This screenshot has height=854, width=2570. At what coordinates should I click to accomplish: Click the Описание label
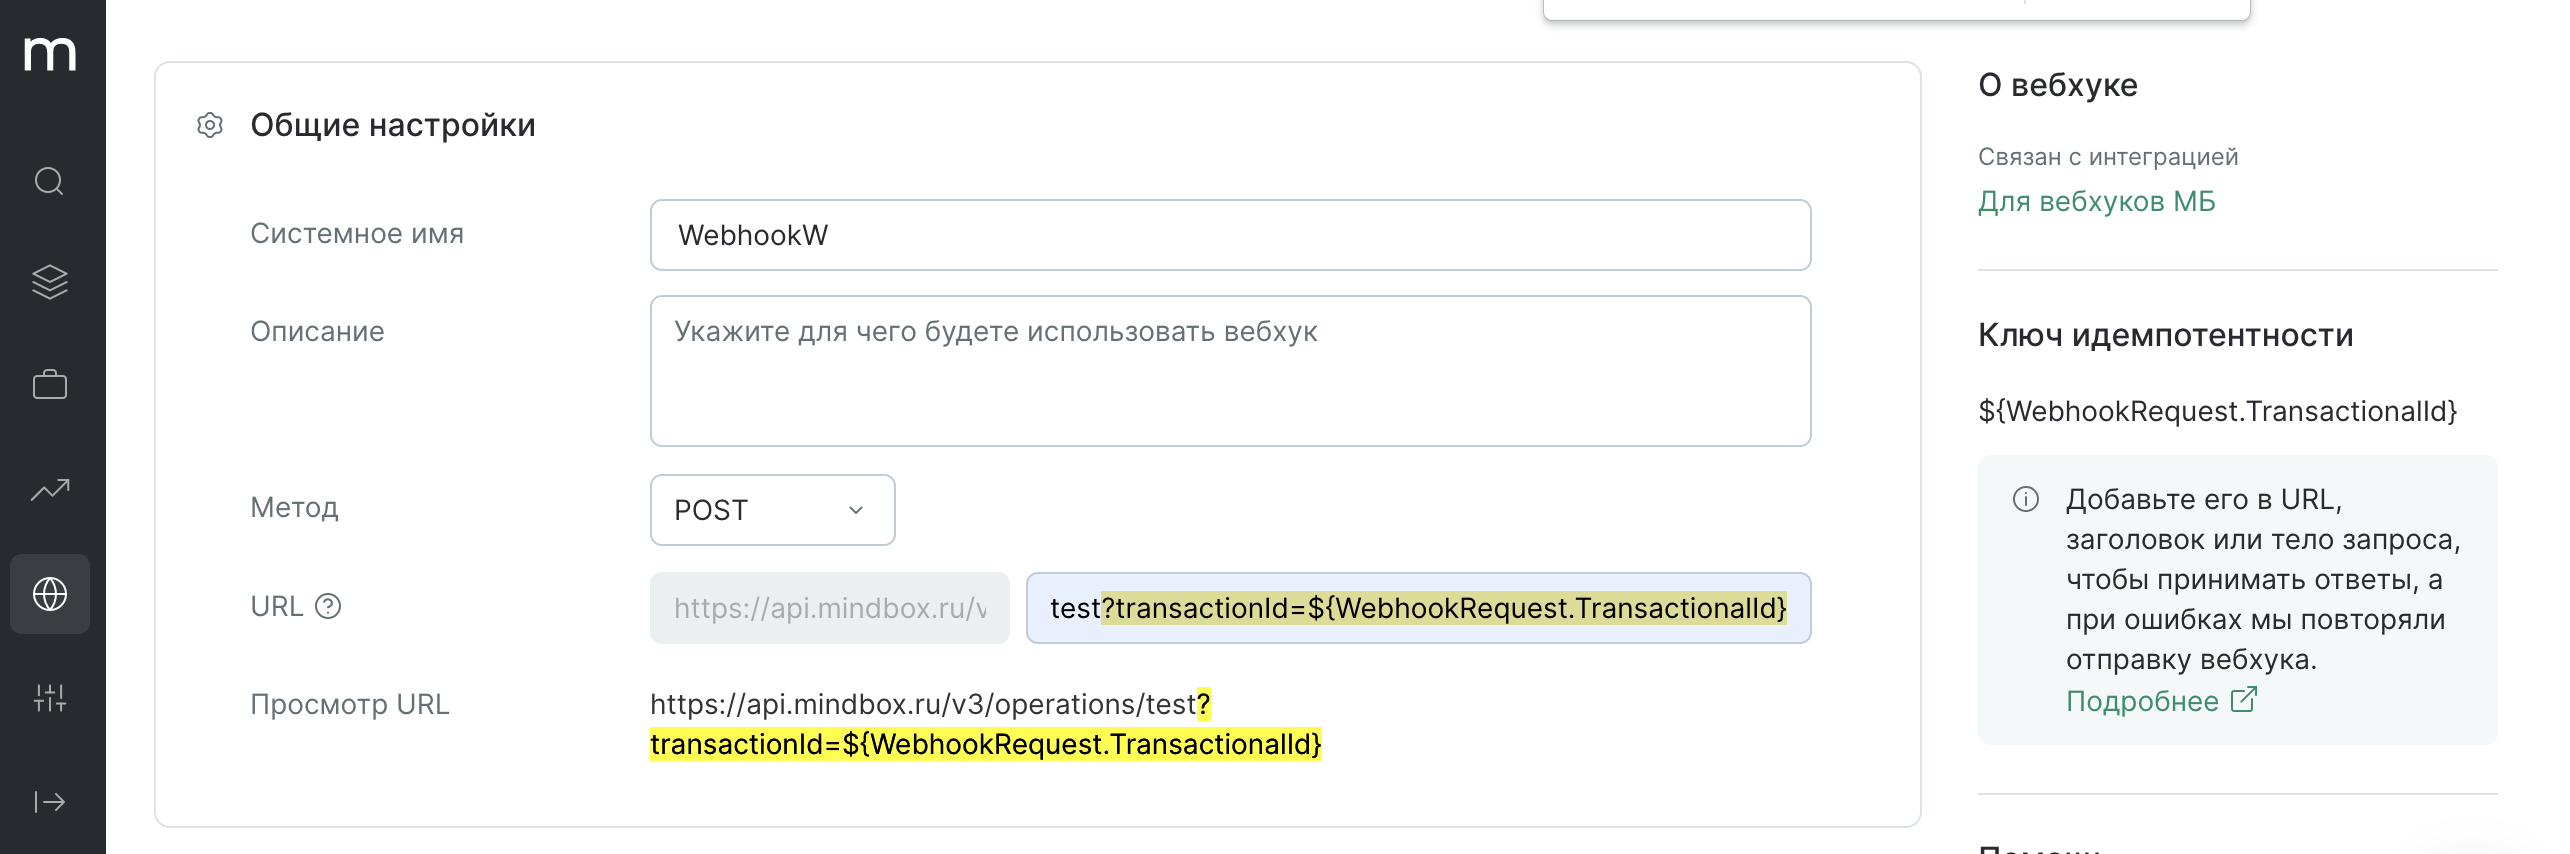(x=317, y=331)
